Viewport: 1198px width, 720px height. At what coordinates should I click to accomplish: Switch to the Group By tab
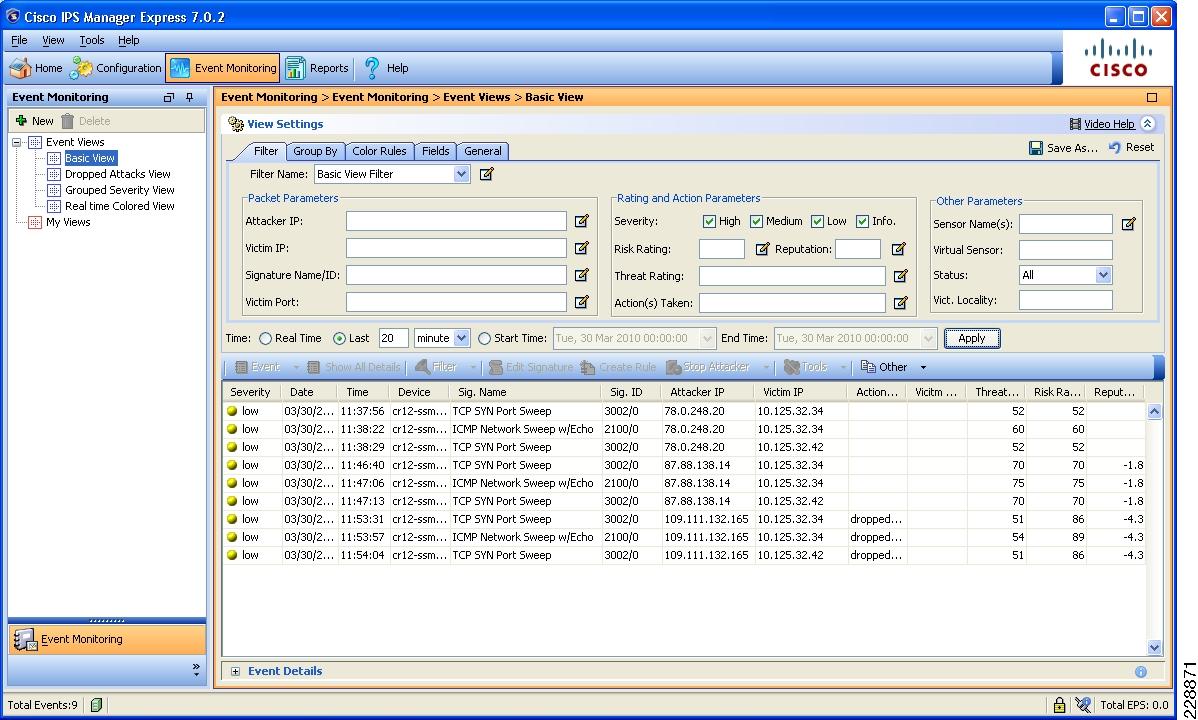[315, 151]
